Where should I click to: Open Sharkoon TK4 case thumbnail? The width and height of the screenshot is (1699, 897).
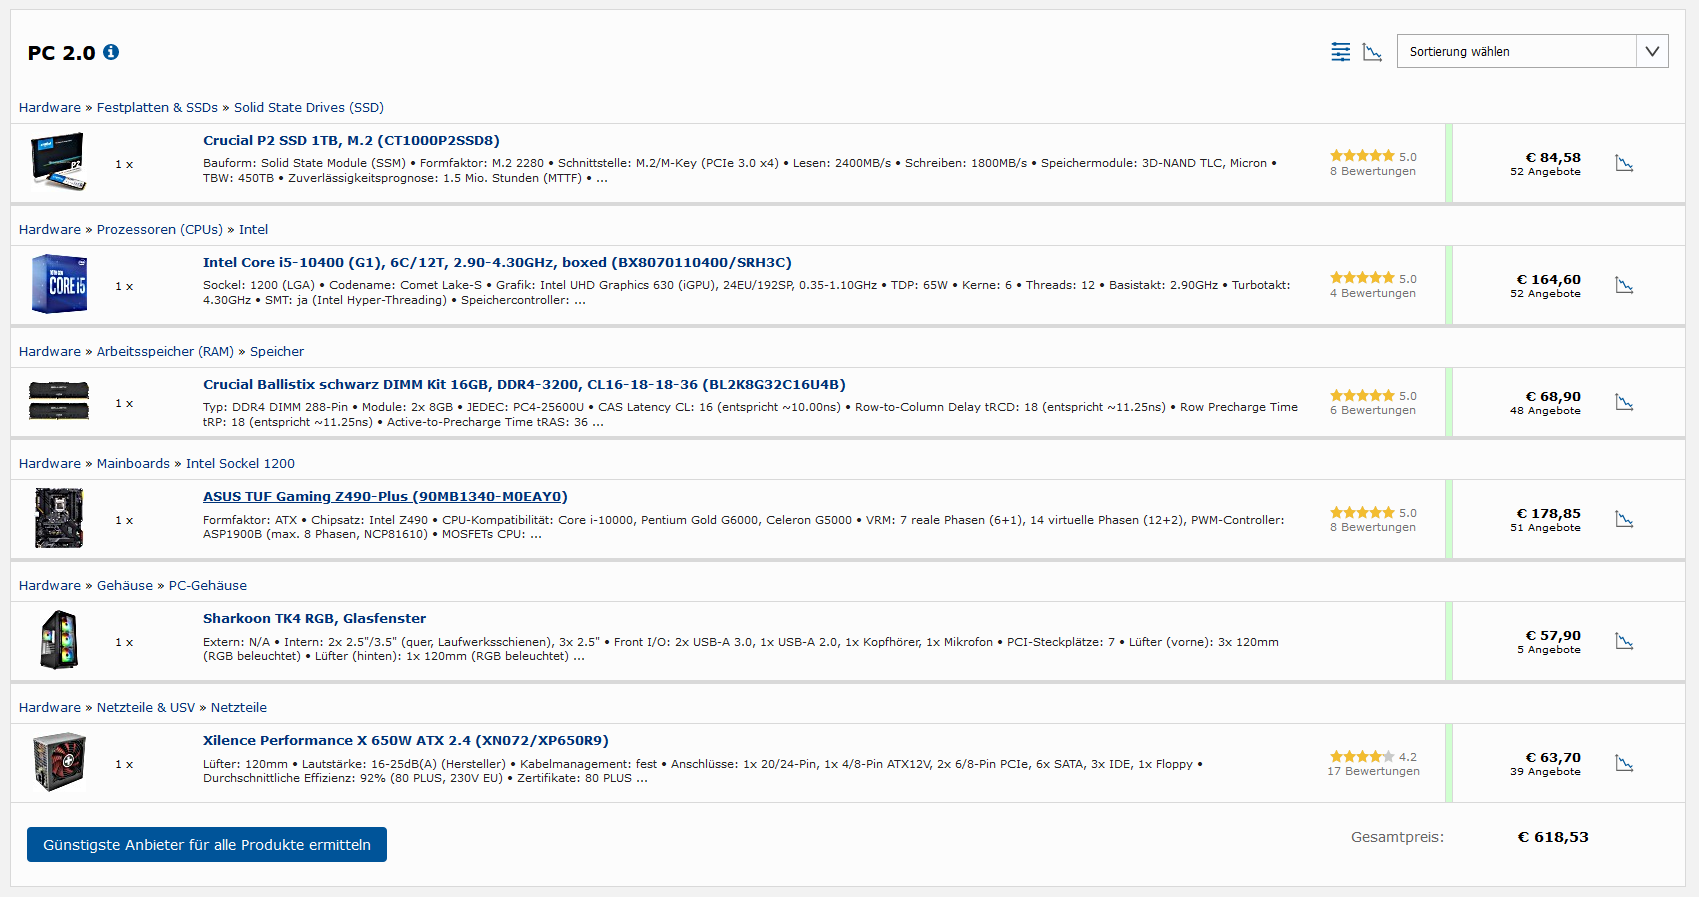coord(59,640)
